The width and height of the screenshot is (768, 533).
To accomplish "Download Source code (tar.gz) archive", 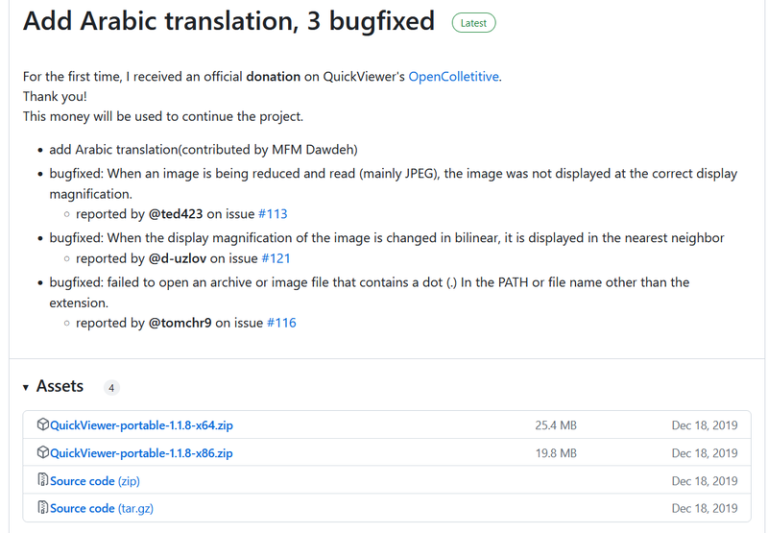I will click(x=101, y=508).
